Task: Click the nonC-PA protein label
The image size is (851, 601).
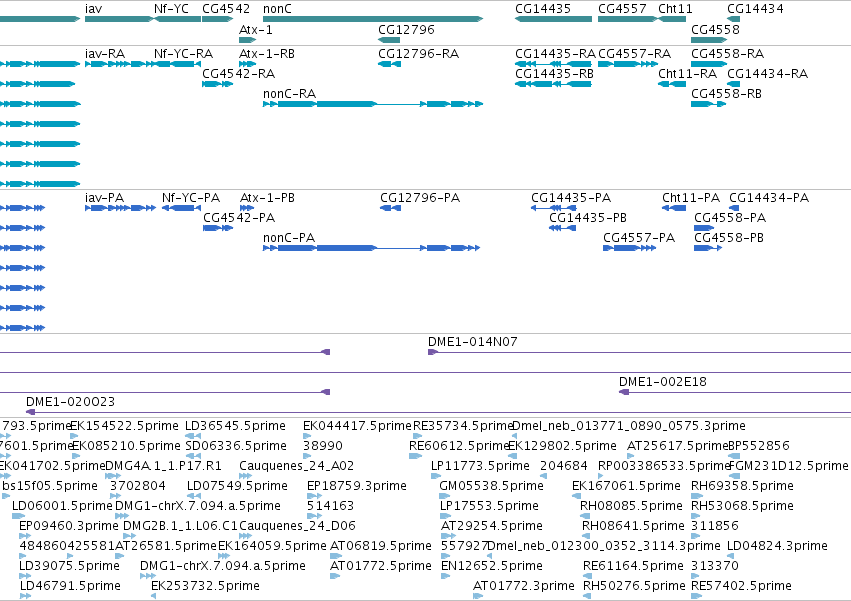Action: [289, 238]
